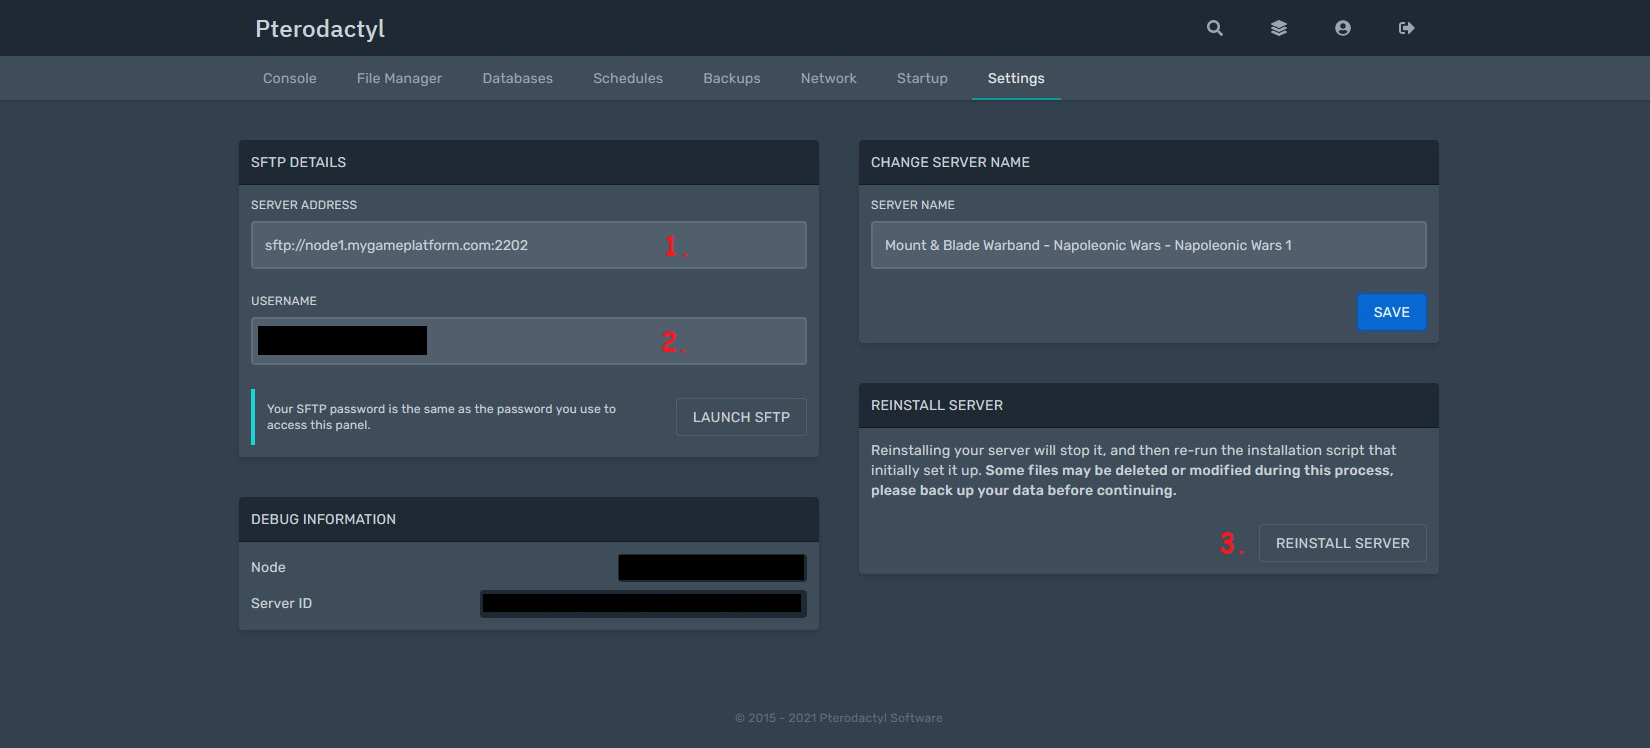Click the SFTP server address field

click(528, 245)
